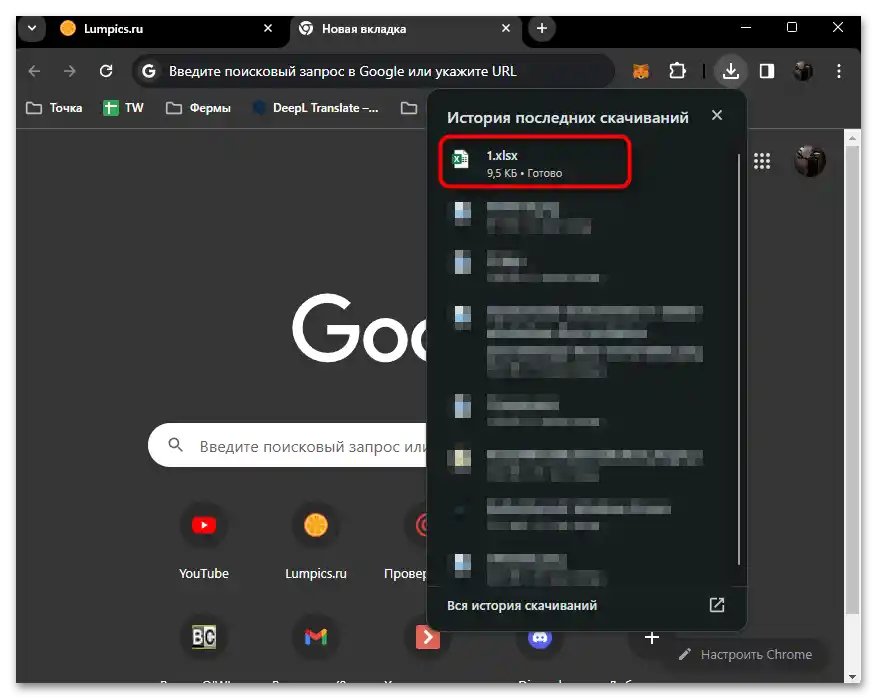Open the side panel
The image size is (877, 699).
point(767,71)
